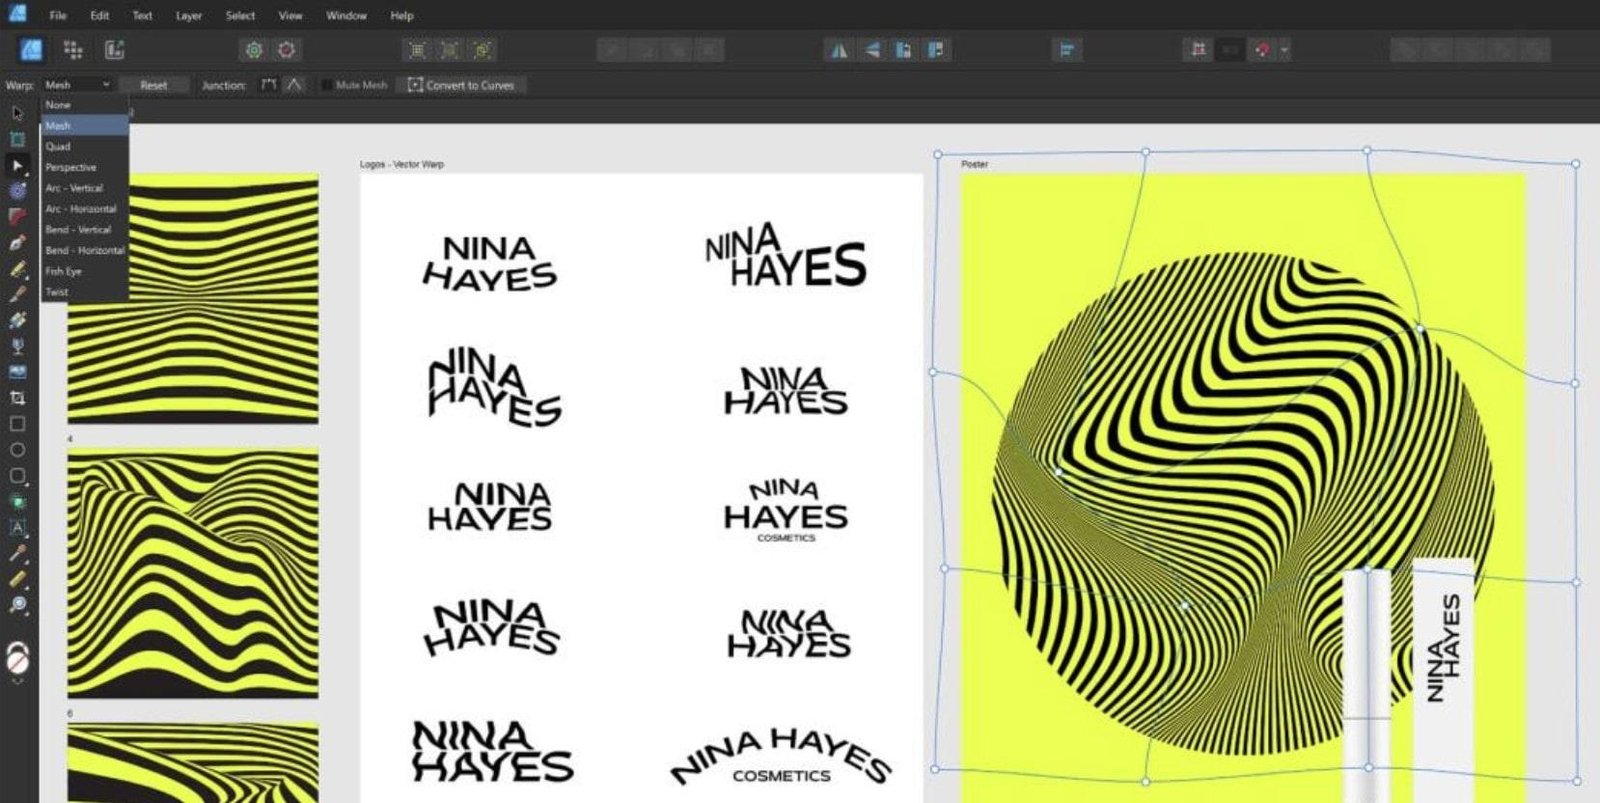Choose Quad from the Warp list
The height and width of the screenshot is (803, 1600).
[85, 146]
